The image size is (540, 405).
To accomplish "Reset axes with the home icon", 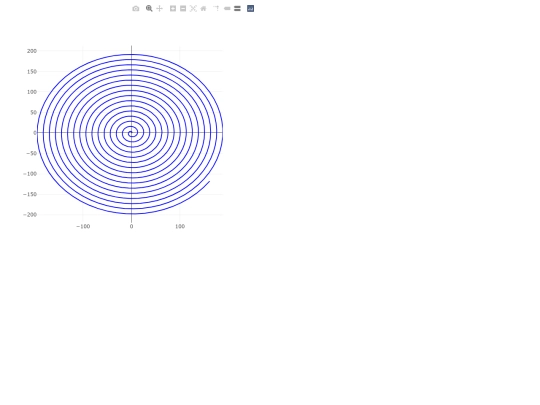I will (204, 9).
